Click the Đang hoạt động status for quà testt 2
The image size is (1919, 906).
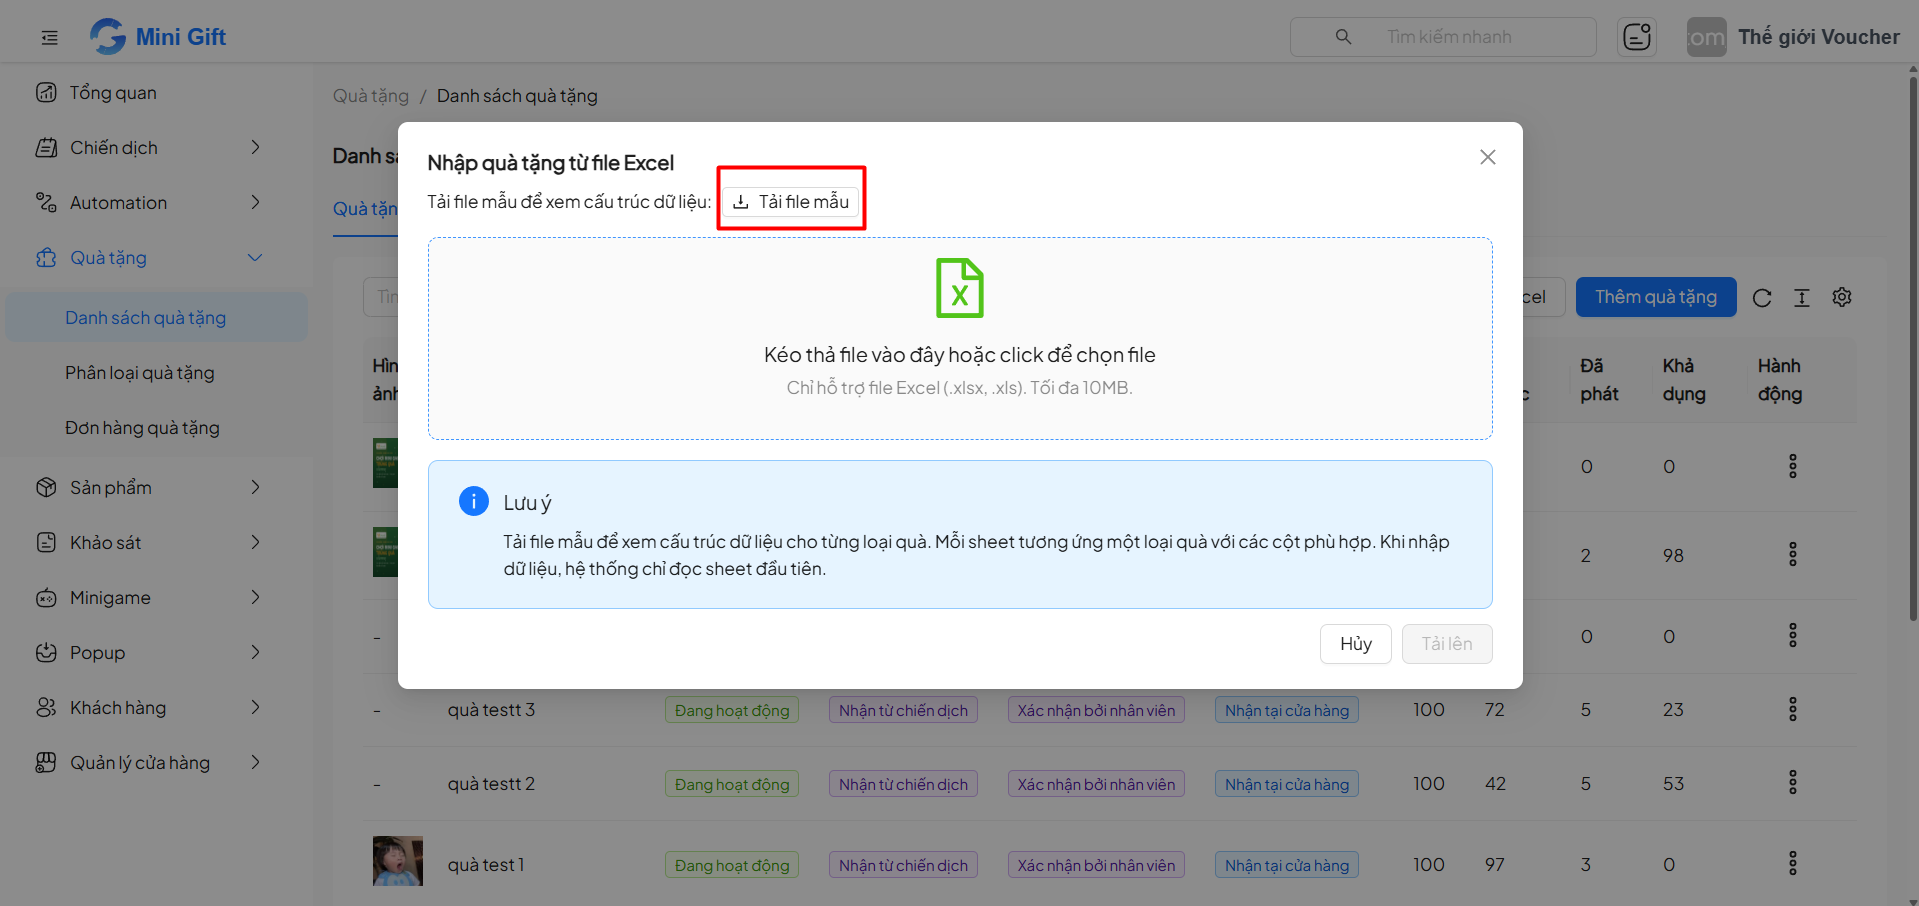732,784
